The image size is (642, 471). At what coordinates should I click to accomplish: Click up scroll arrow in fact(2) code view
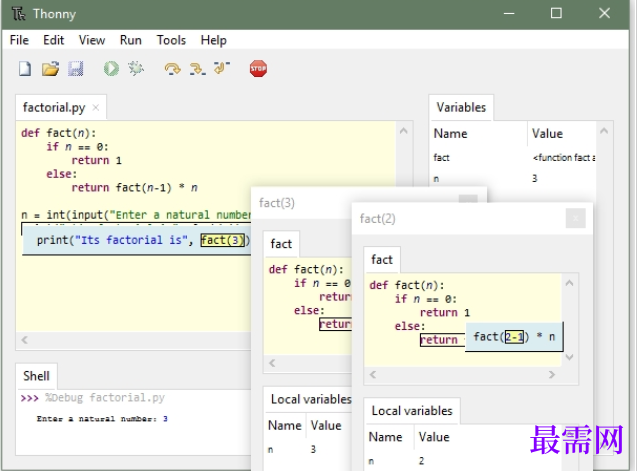click(570, 283)
